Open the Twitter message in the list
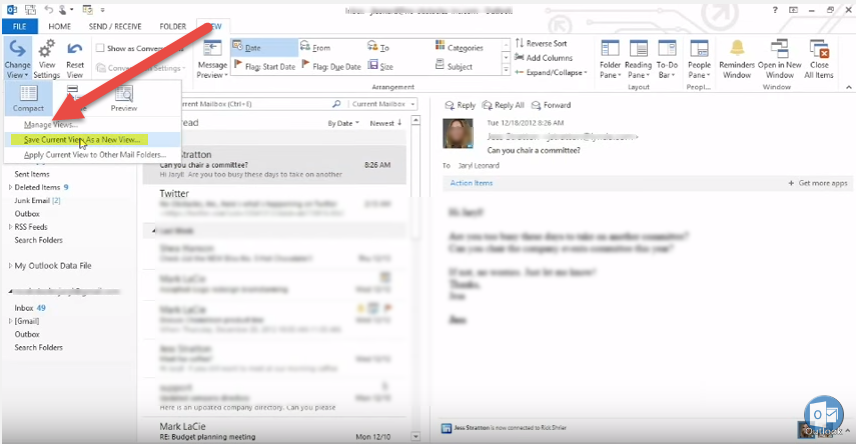The height and width of the screenshot is (444, 856). click(x=275, y=203)
